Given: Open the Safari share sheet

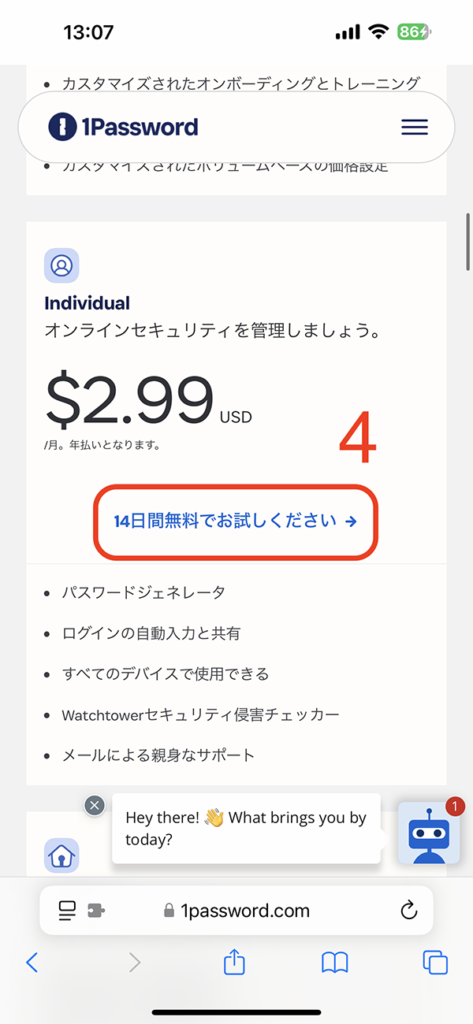Looking at the screenshot, I should (234, 961).
